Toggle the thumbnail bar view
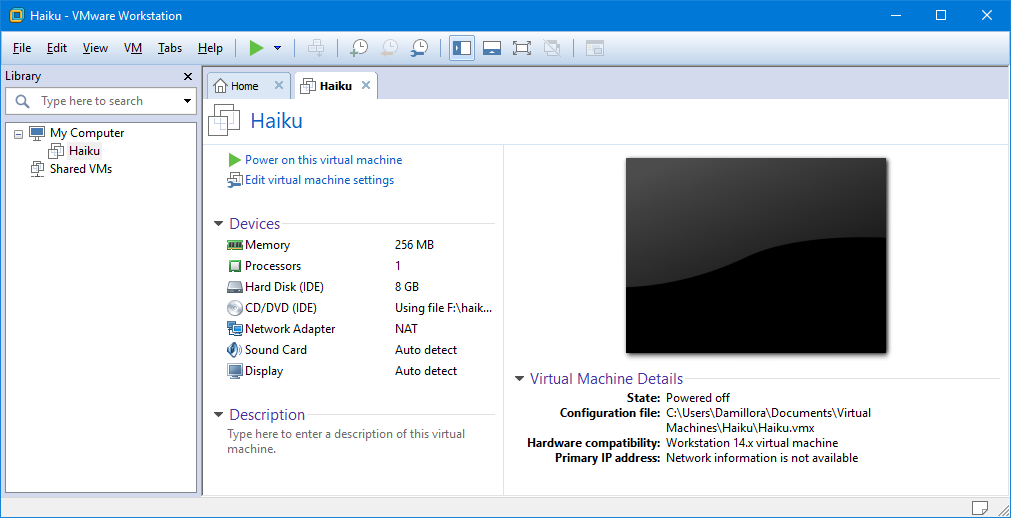Image resolution: width=1011 pixels, height=518 pixels. click(491, 48)
